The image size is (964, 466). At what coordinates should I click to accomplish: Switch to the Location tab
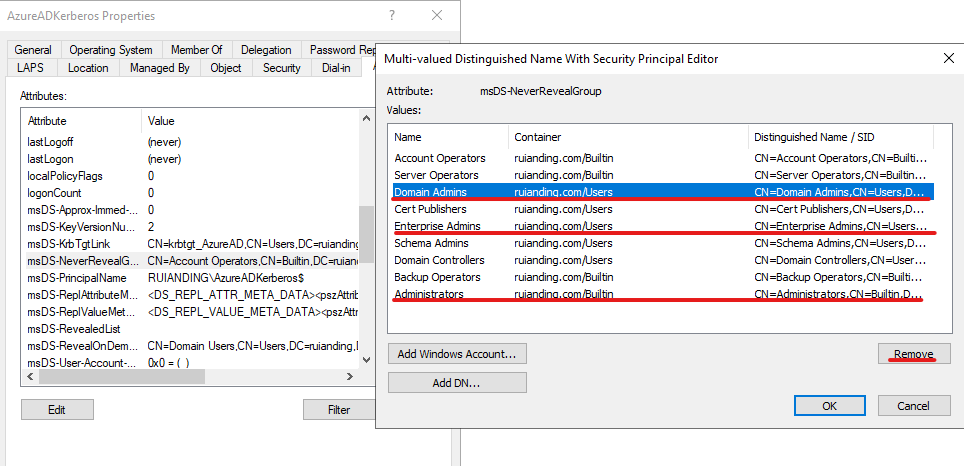pos(88,68)
